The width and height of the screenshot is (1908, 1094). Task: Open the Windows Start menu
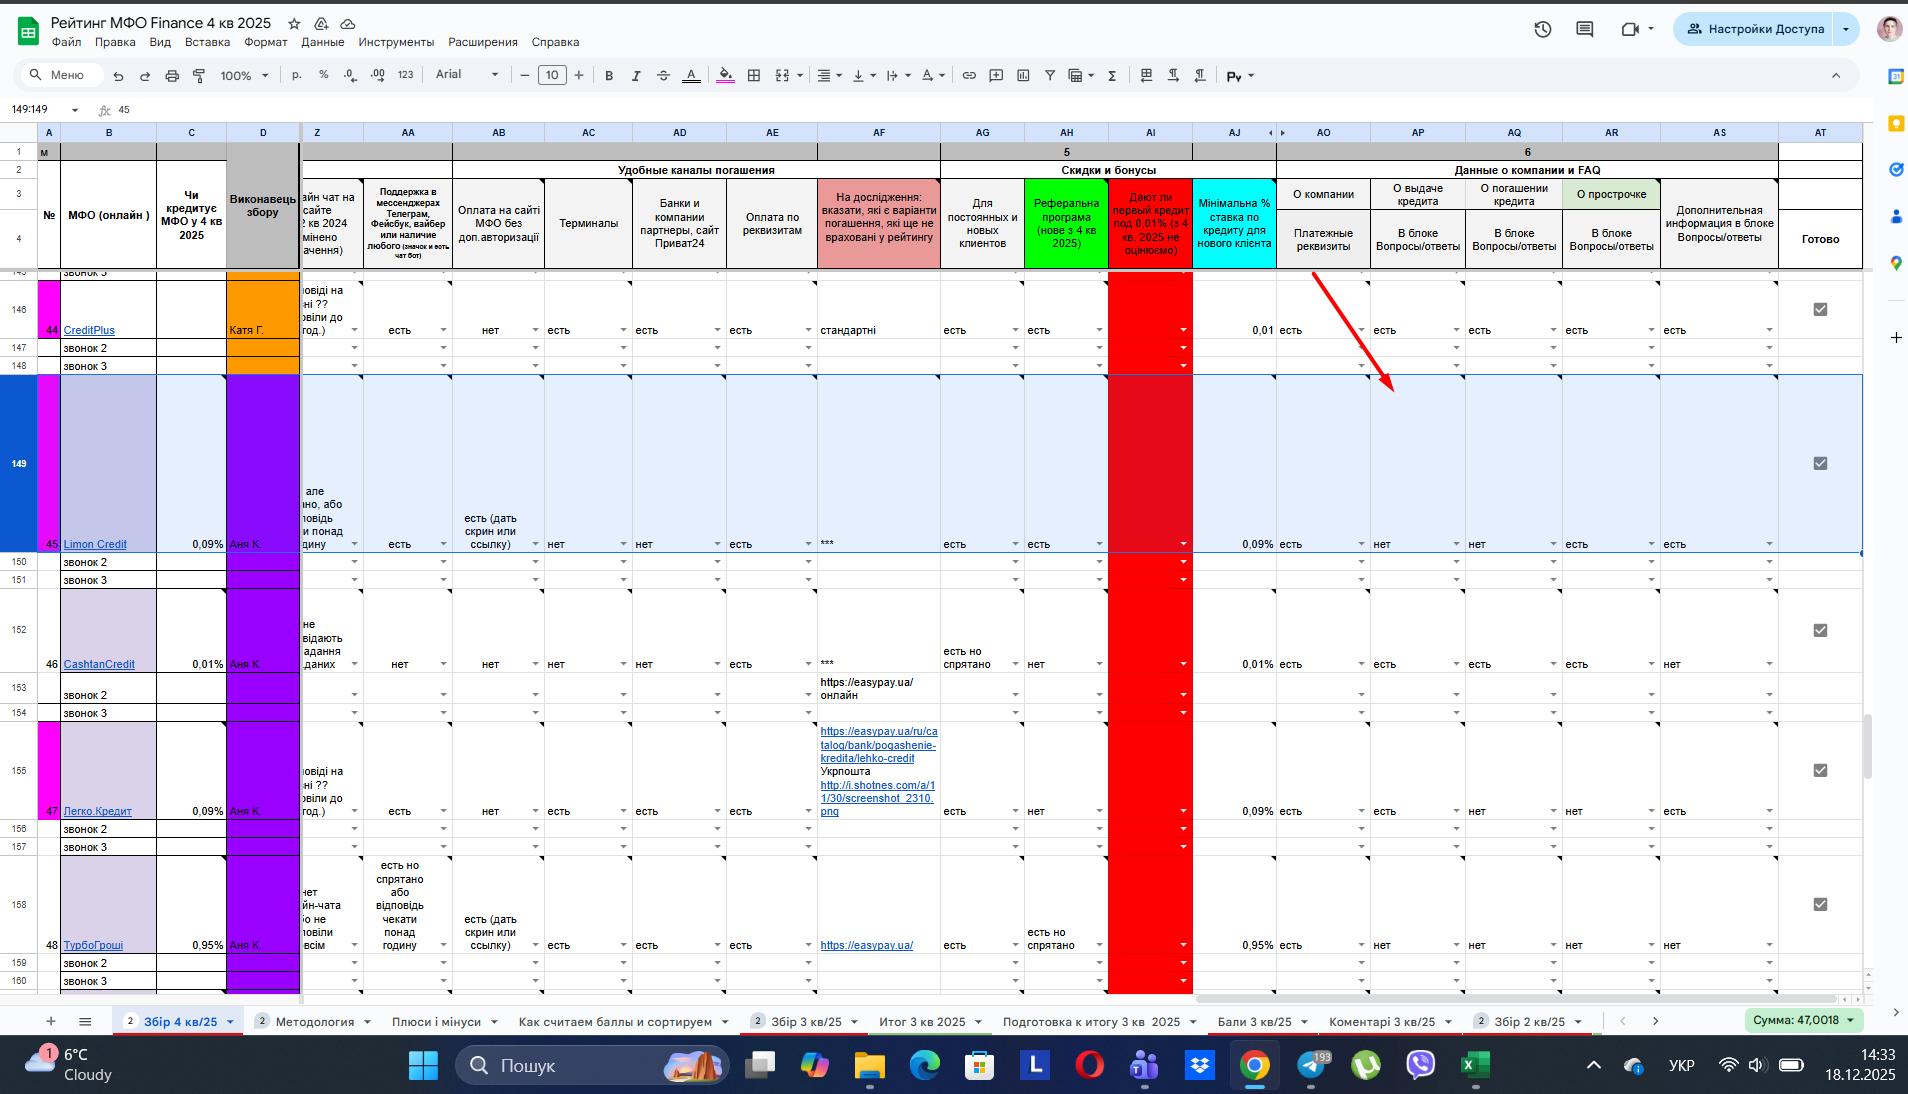coord(423,1065)
